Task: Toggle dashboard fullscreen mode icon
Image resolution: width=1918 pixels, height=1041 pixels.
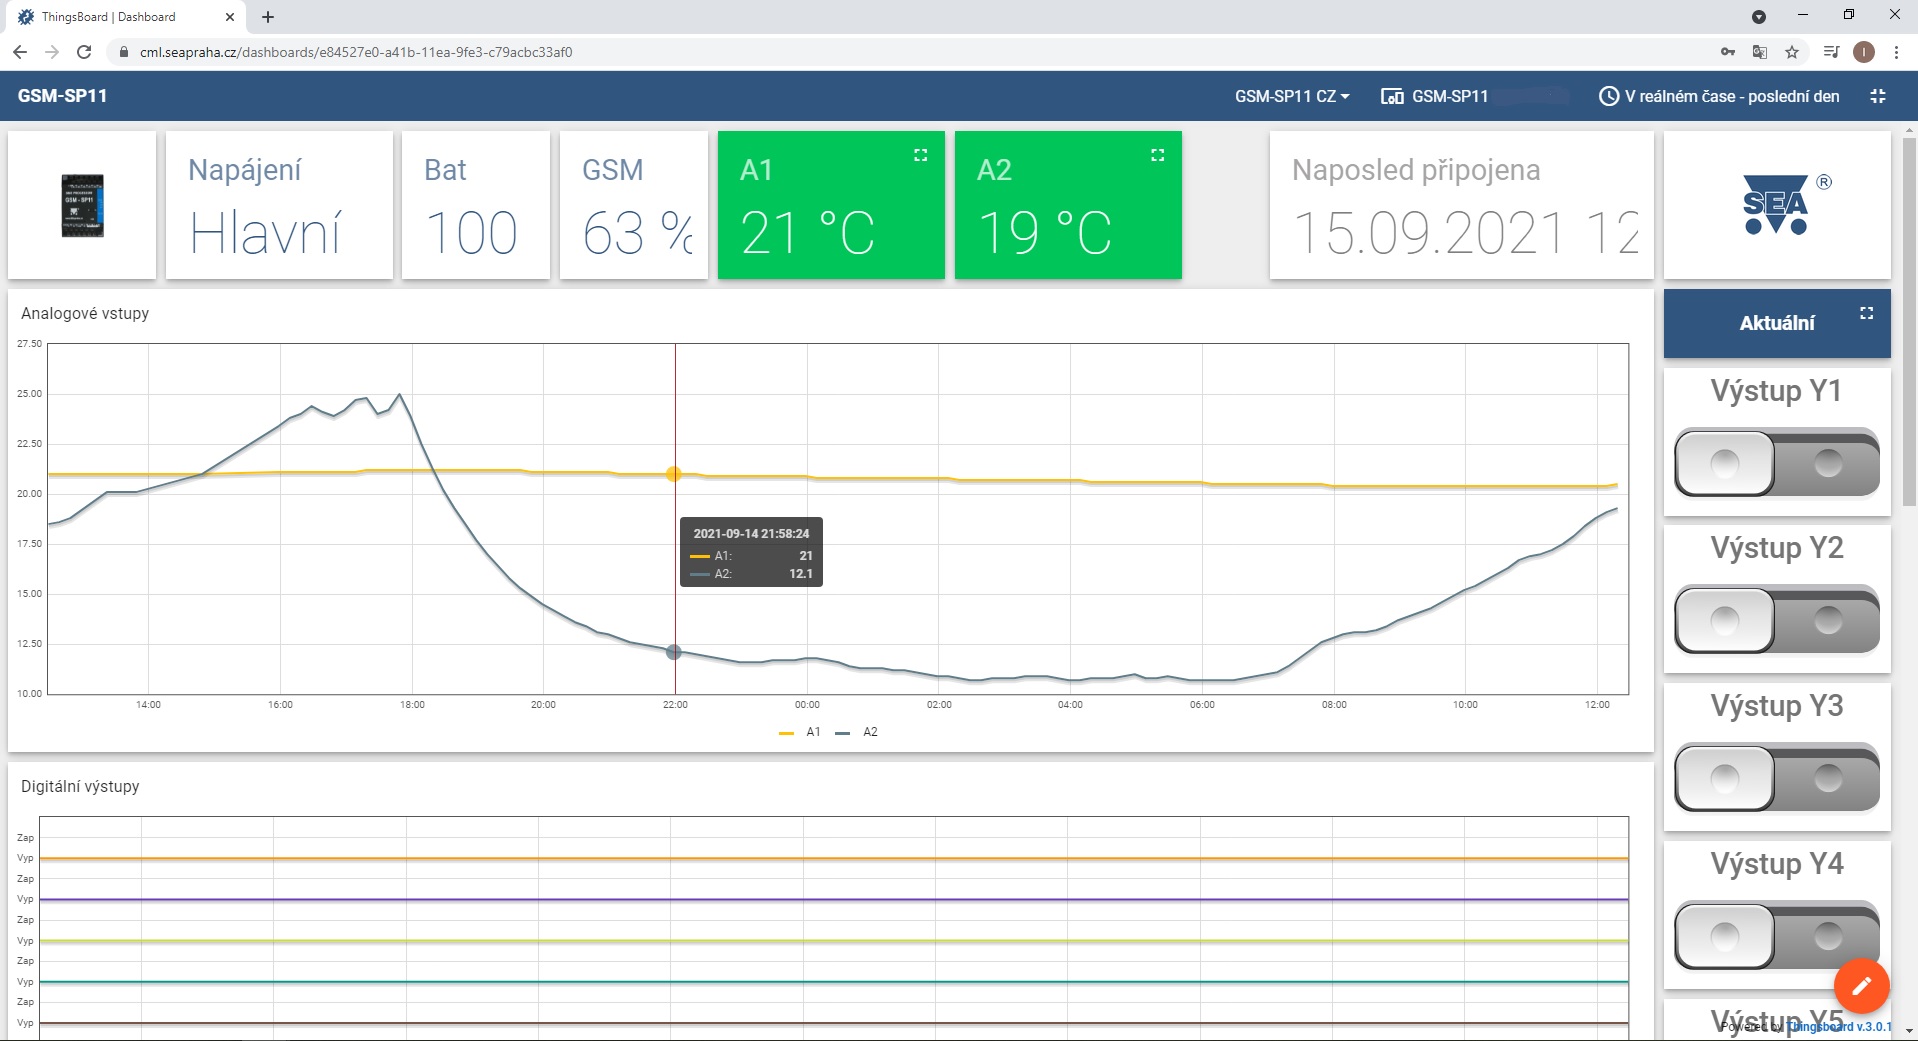Action: [x=1878, y=96]
